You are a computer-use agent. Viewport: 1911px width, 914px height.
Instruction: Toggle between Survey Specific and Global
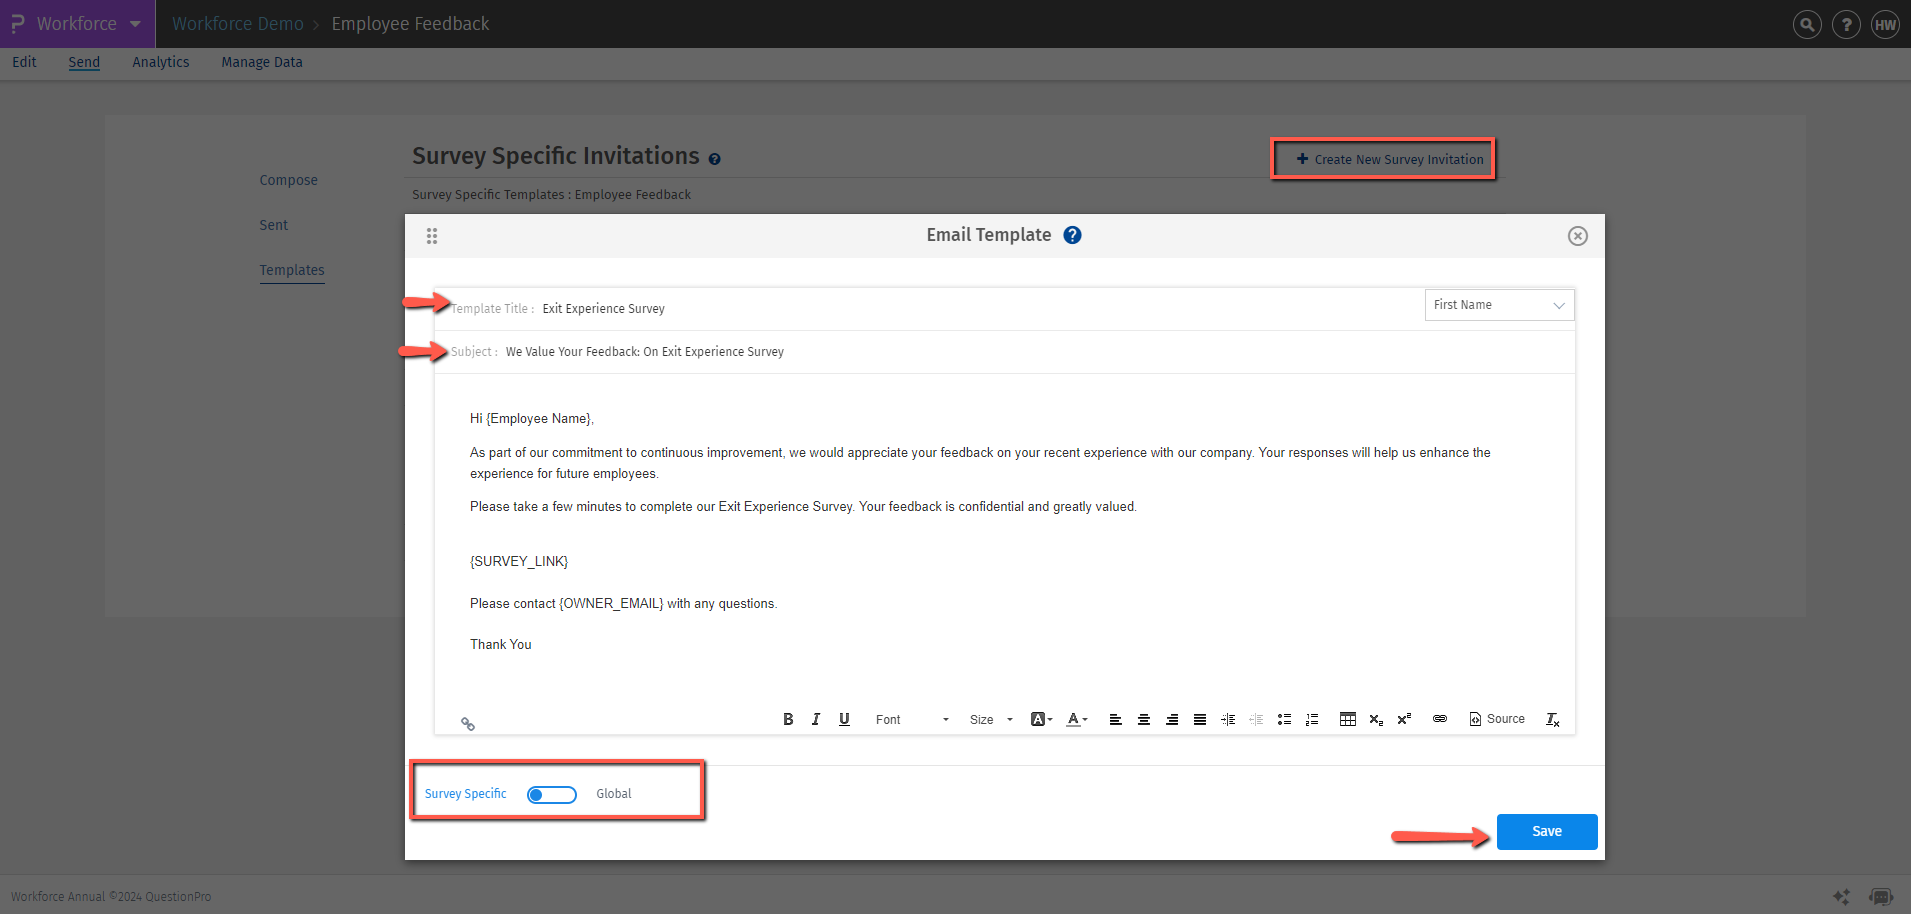[552, 793]
